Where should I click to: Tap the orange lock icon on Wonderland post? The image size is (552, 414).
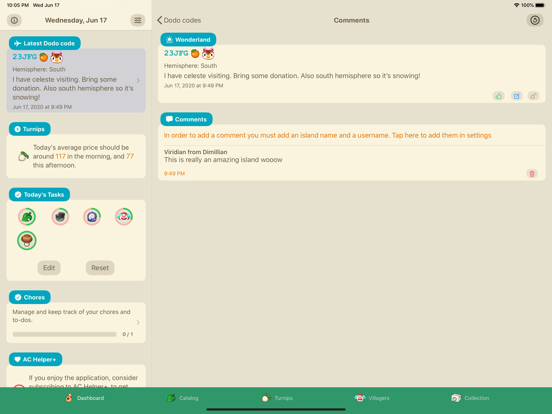(x=533, y=96)
